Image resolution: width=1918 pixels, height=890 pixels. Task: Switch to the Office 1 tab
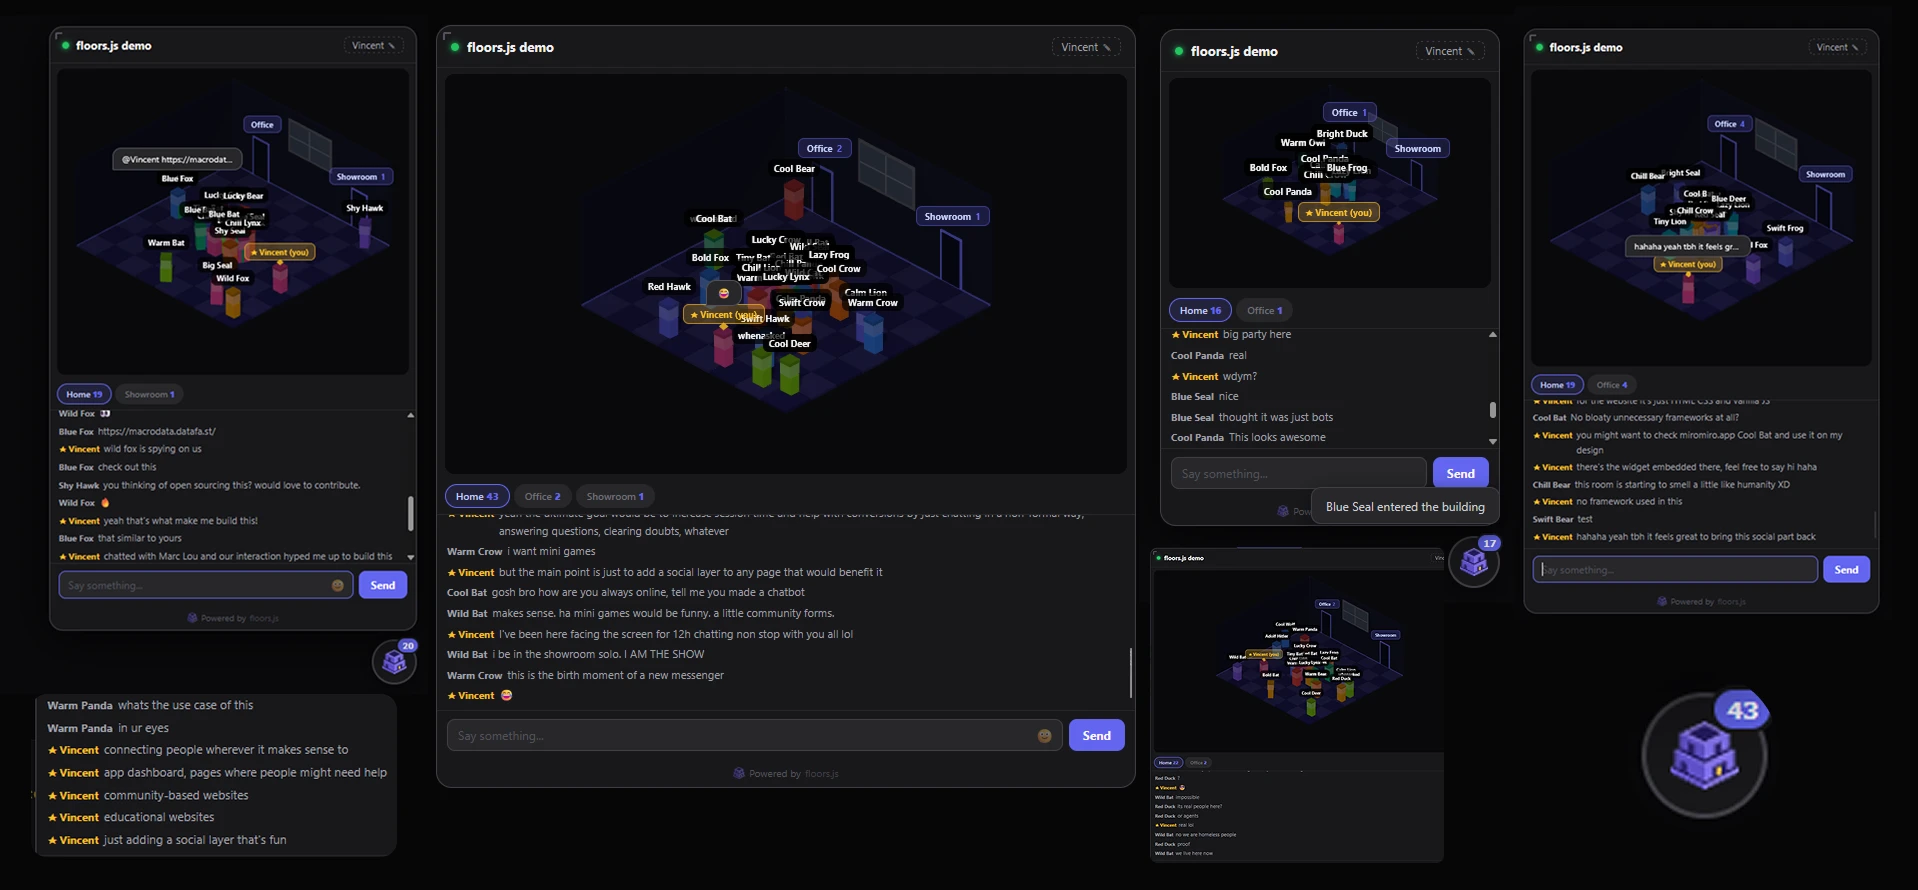click(x=1264, y=310)
